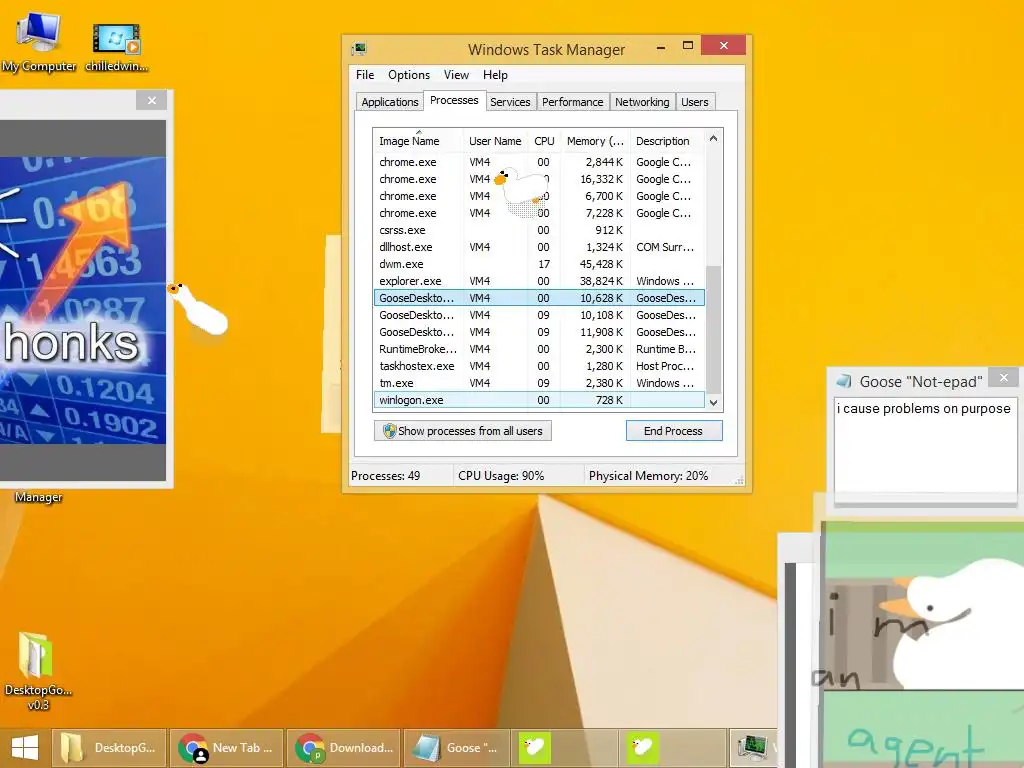The width and height of the screenshot is (1024, 768).
Task: Click the process list scrollbar thumb
Action: (713, 330)
